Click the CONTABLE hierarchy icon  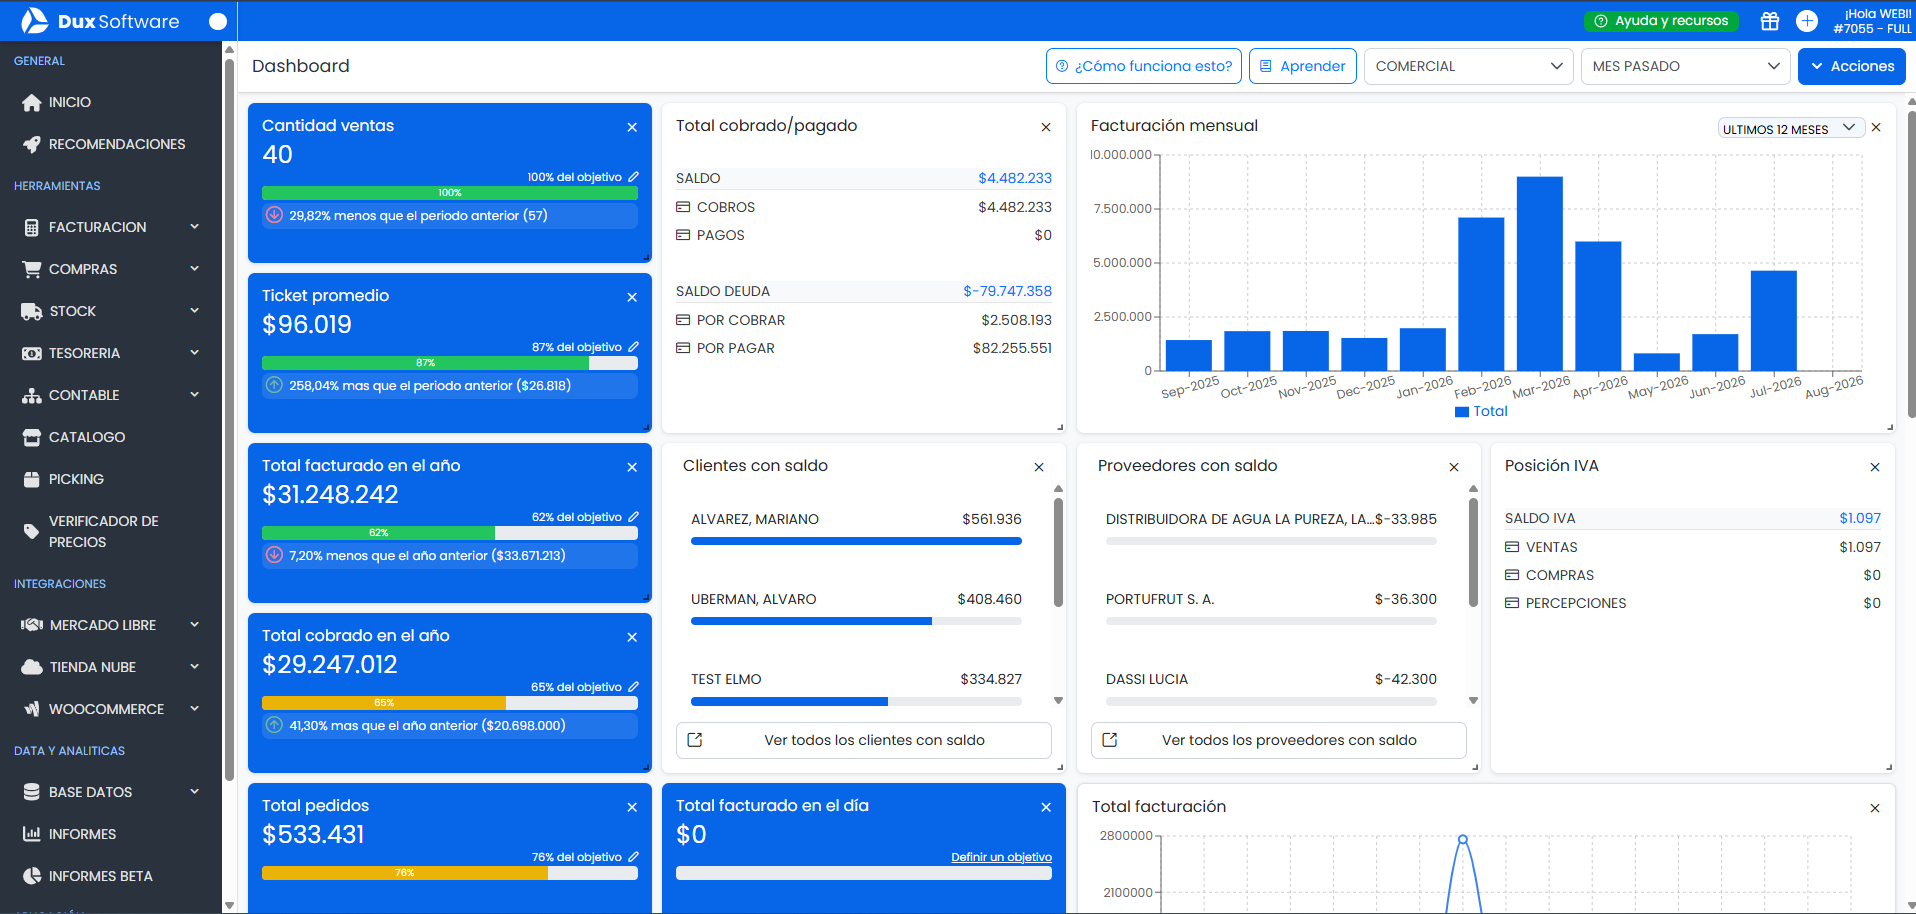tap(32, 395)
